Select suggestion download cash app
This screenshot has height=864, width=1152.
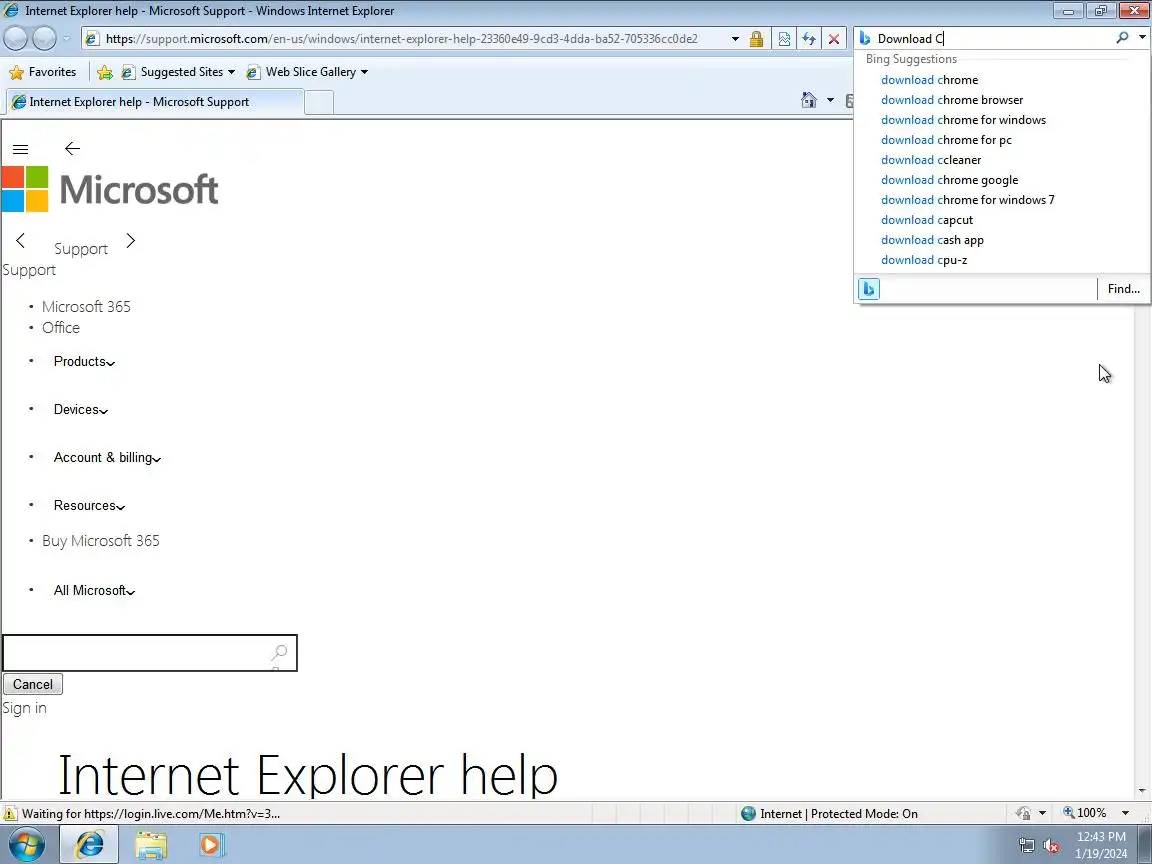[932, 240]
